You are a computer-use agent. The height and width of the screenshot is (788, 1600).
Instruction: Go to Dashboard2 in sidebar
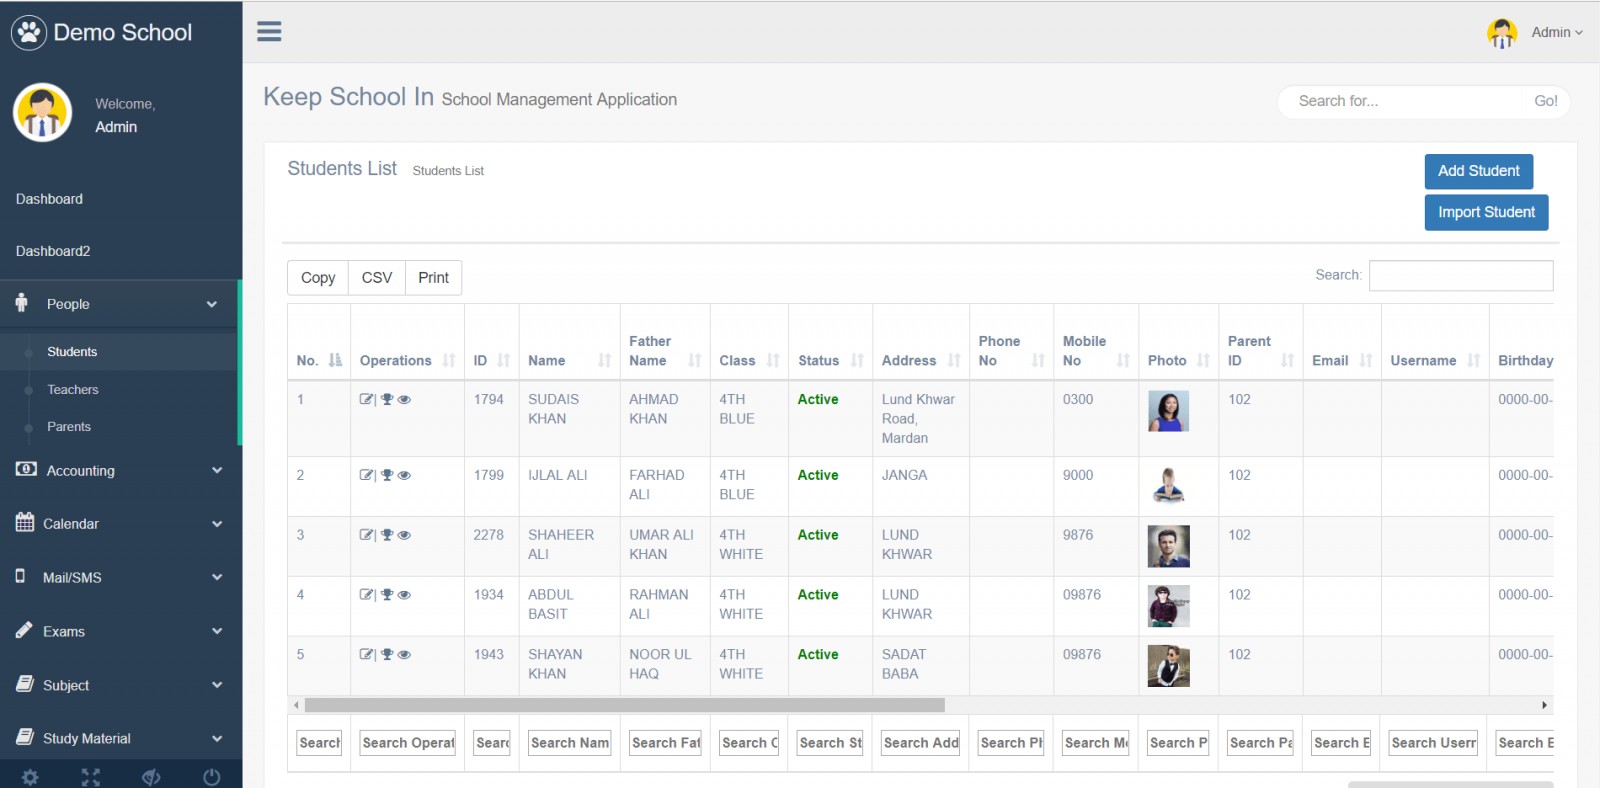tap(53, 251)
